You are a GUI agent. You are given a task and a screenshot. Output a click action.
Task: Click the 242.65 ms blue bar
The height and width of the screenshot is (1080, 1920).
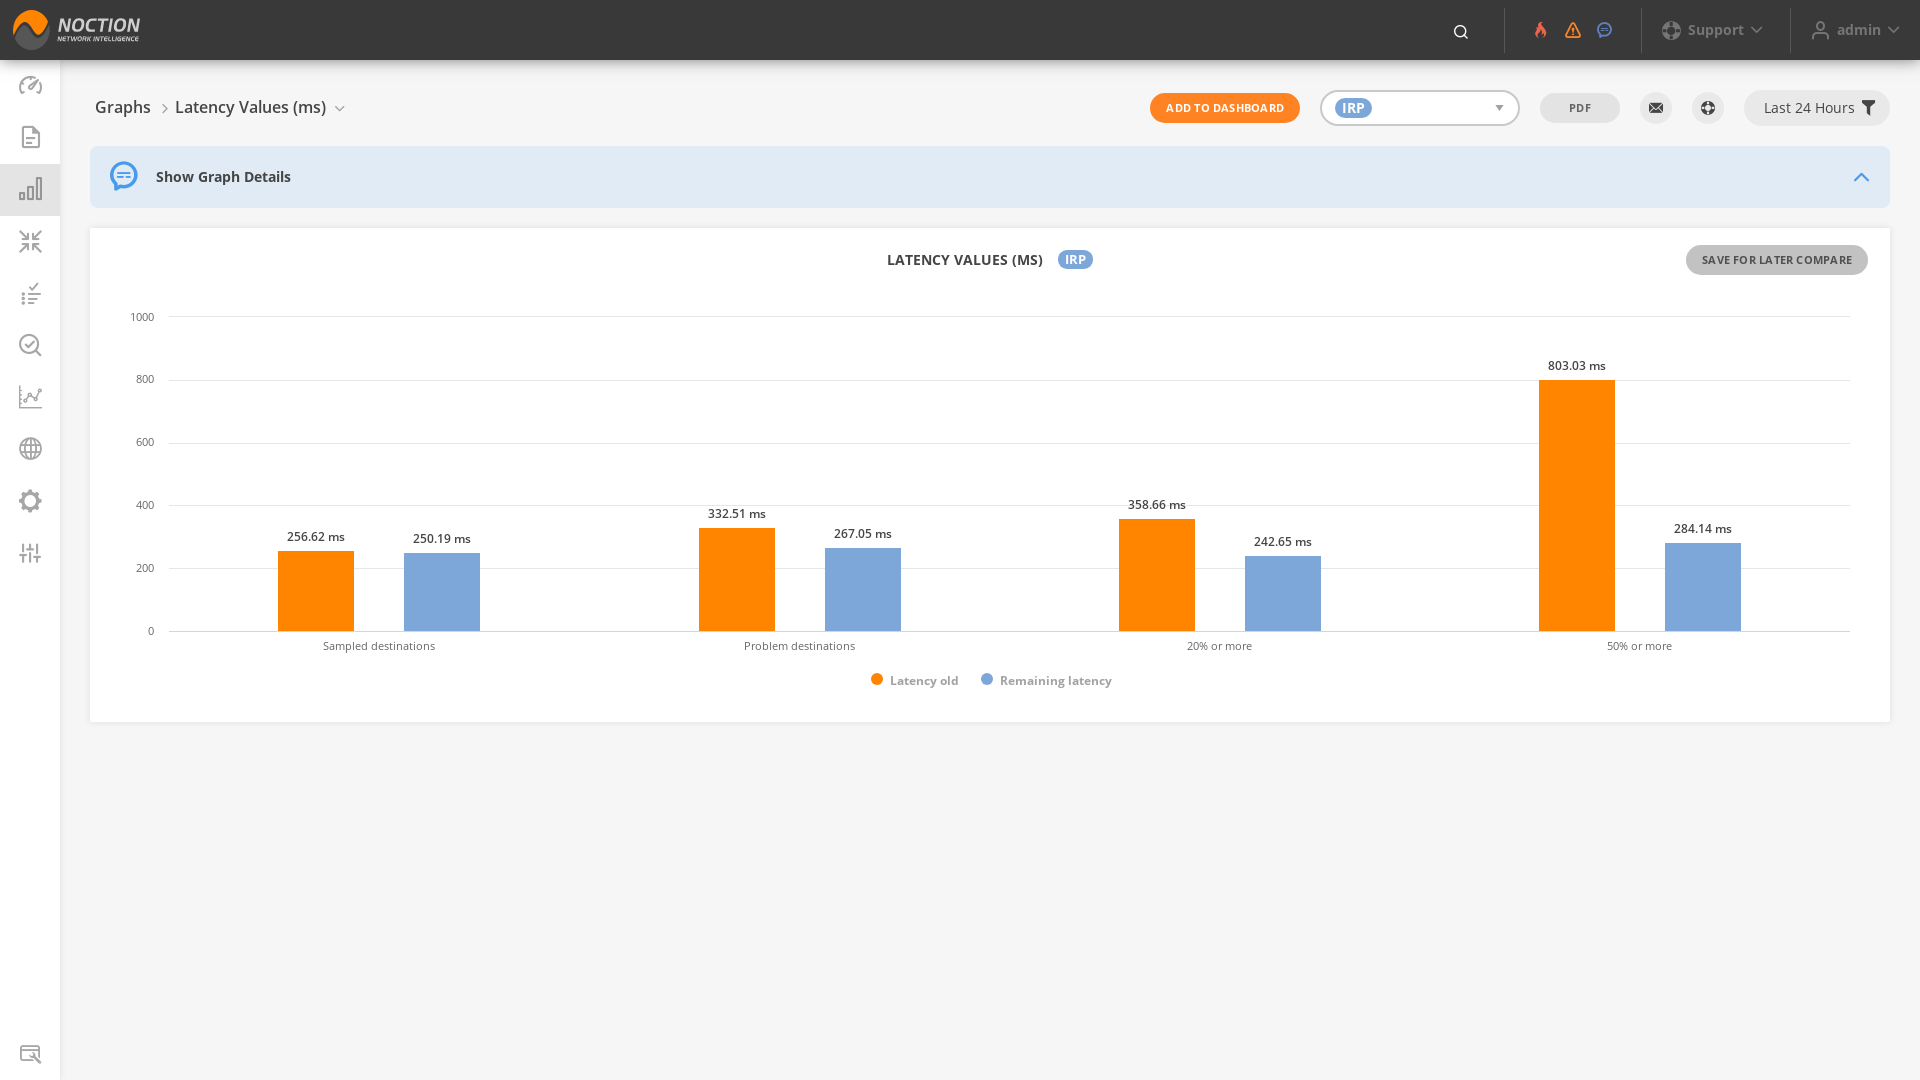pos(1282,593)
